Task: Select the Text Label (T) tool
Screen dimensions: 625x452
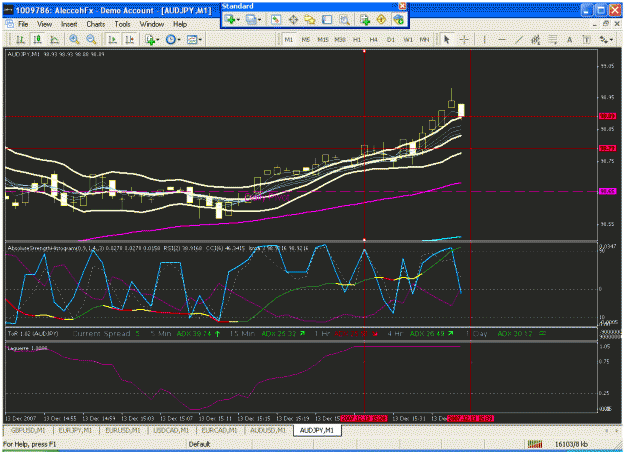Action: [x=586, y=39]
